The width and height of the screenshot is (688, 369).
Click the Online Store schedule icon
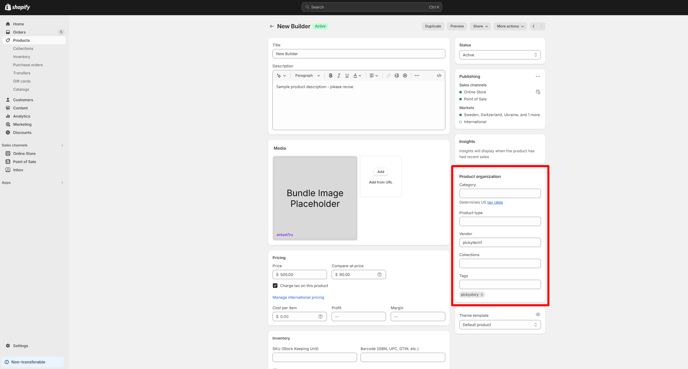pos(538,92)
